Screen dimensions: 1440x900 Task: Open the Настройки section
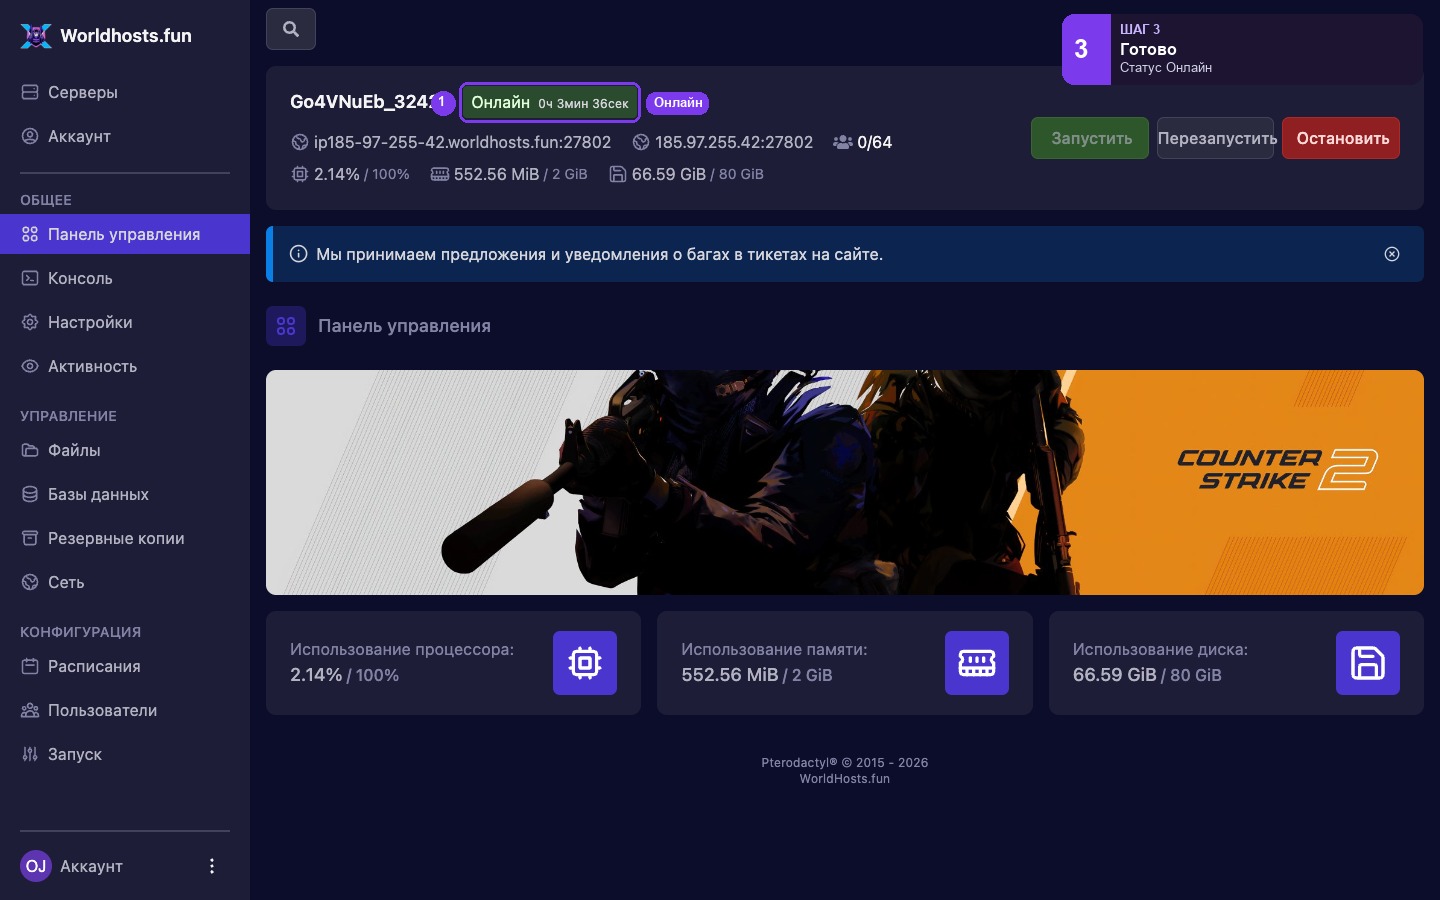125,322
